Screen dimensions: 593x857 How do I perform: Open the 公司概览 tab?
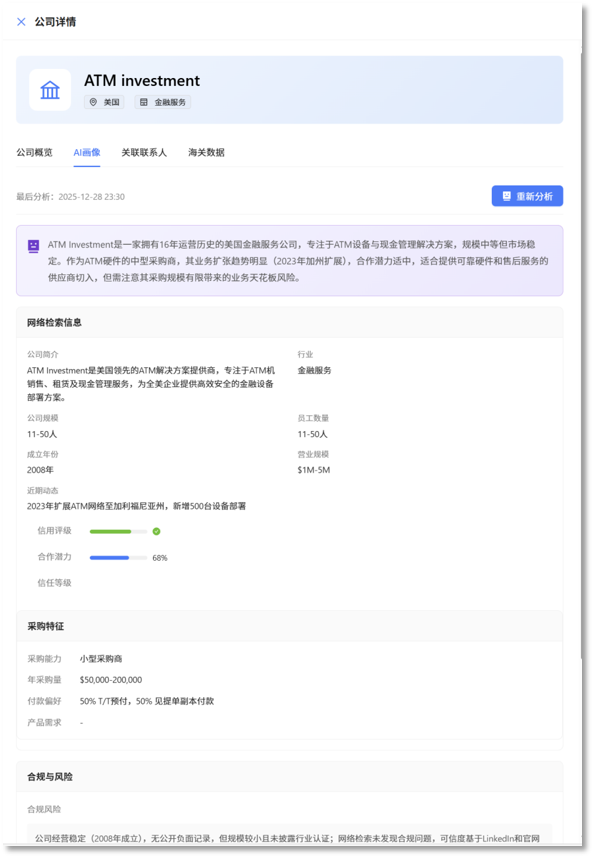tap(34, 152)
